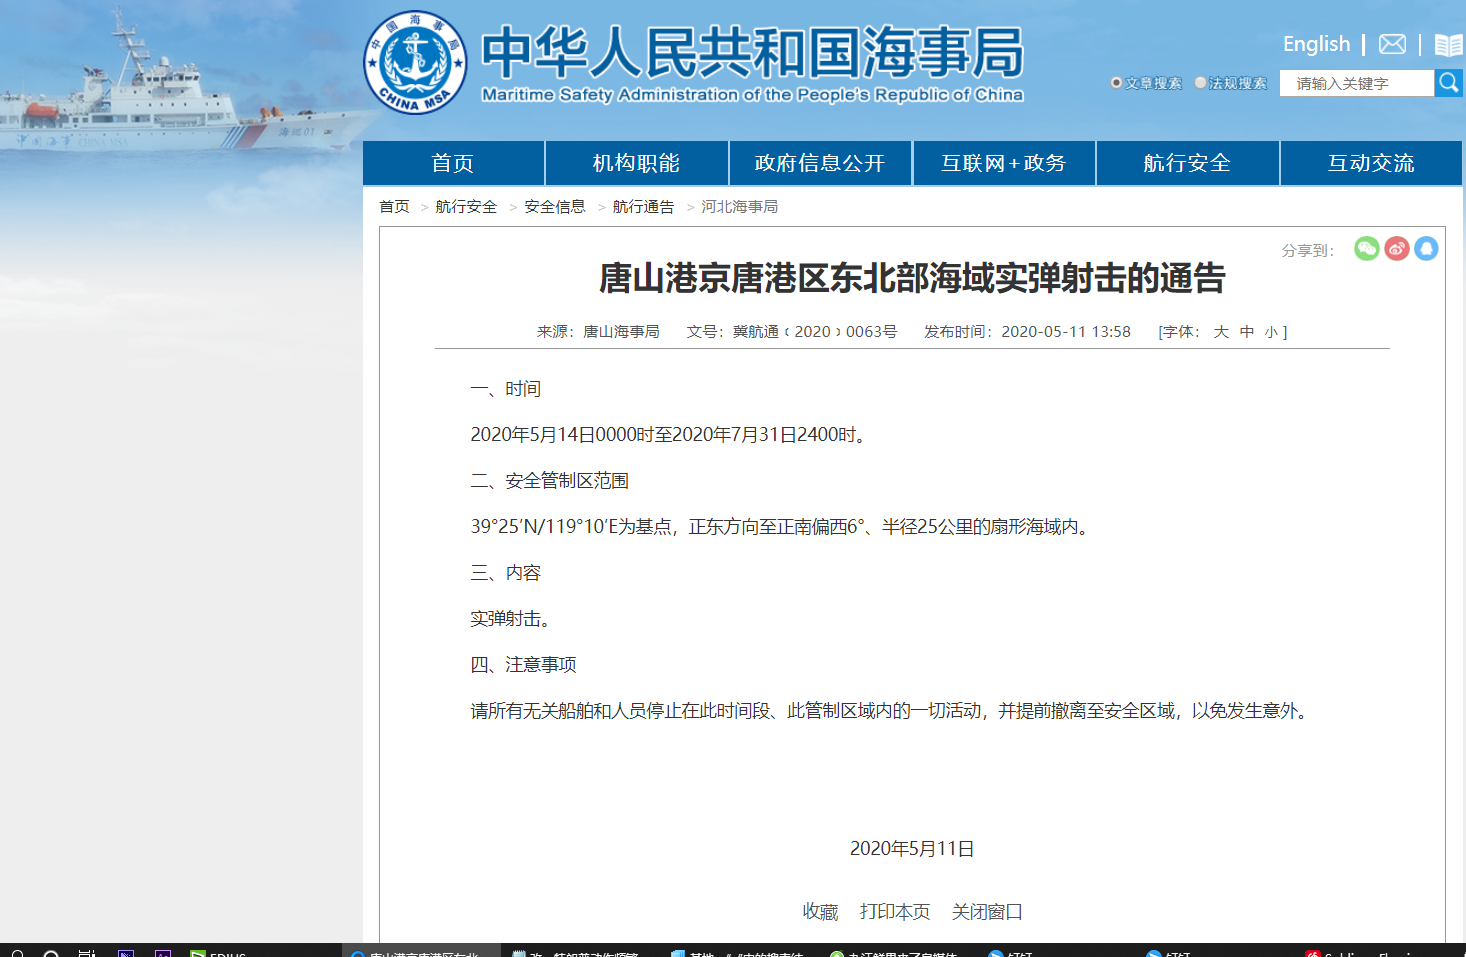Open the 首页 navigation tab
The width and height of the screenshot is (1466, 957).
(x=452, y=162)
